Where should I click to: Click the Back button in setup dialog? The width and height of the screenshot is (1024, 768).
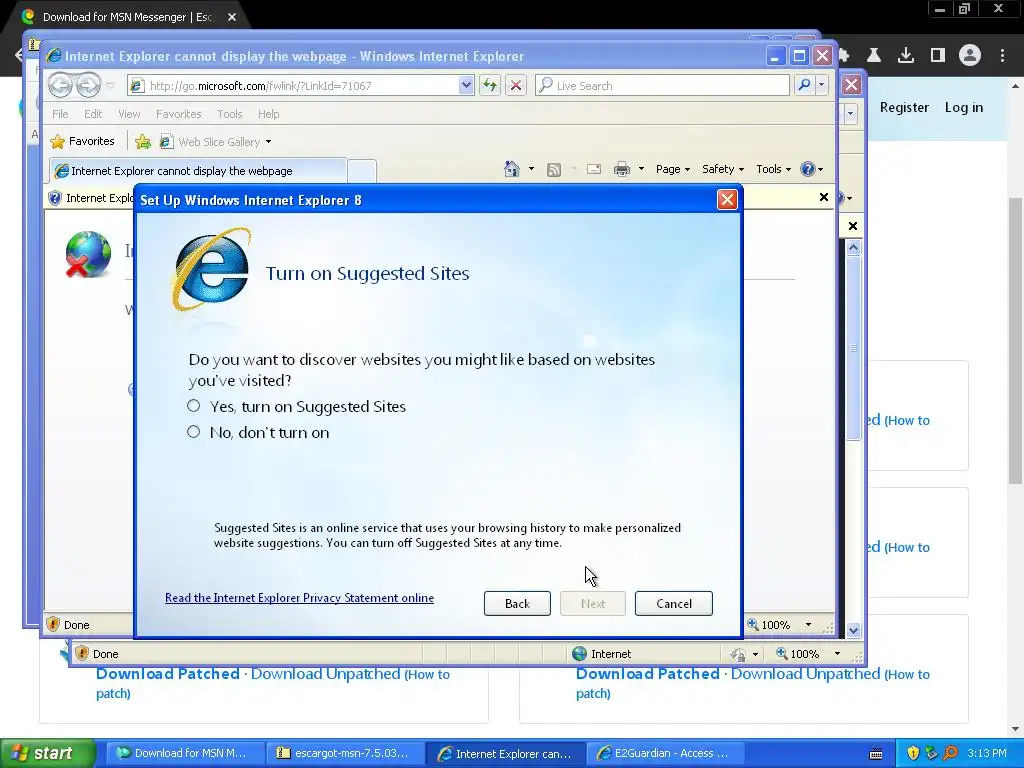(517, 603)
